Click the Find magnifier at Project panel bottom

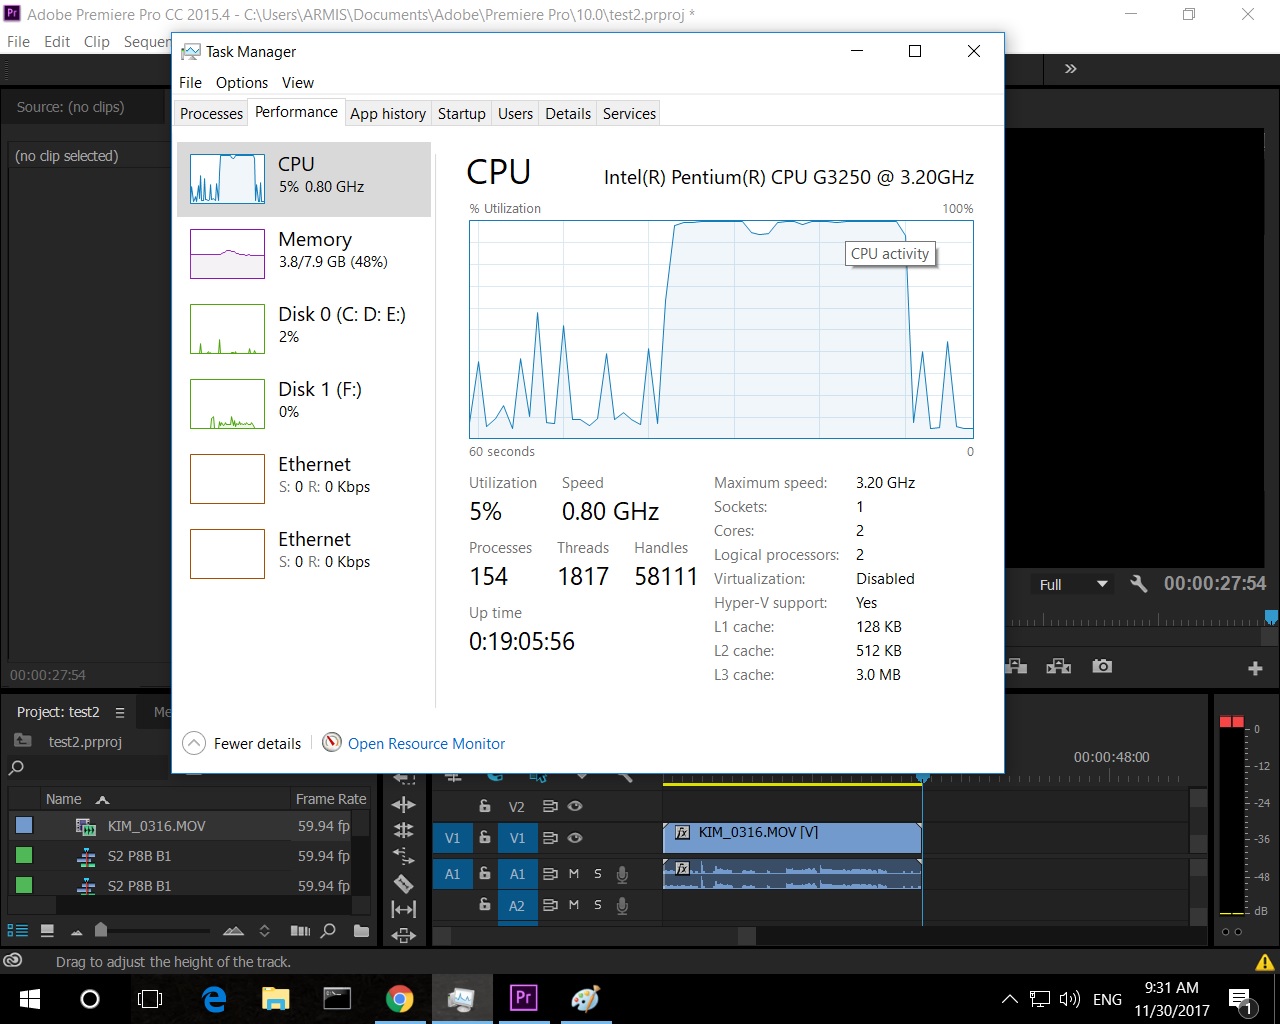(328, 931)
